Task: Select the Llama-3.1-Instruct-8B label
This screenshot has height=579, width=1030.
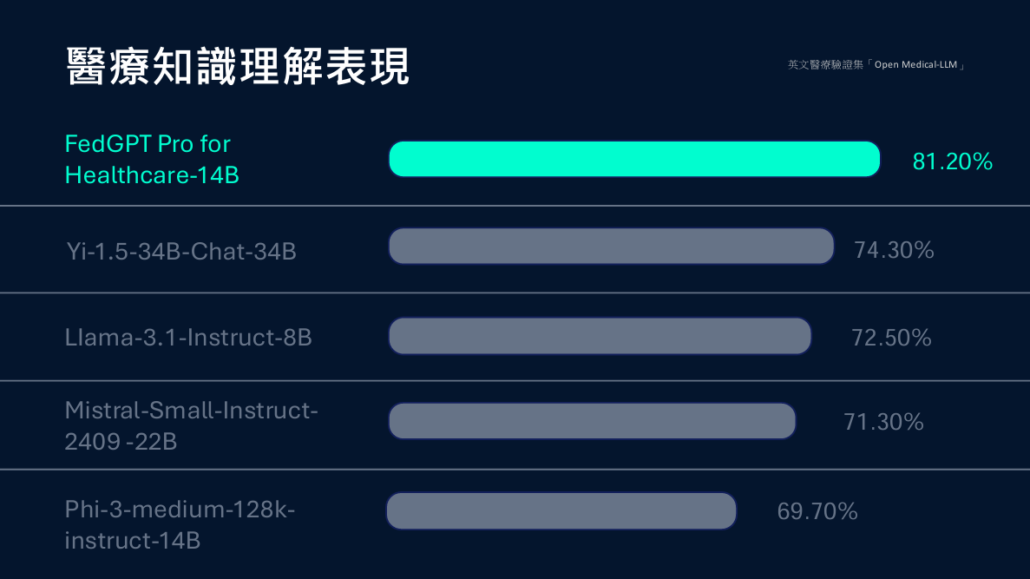Action: 188,337
